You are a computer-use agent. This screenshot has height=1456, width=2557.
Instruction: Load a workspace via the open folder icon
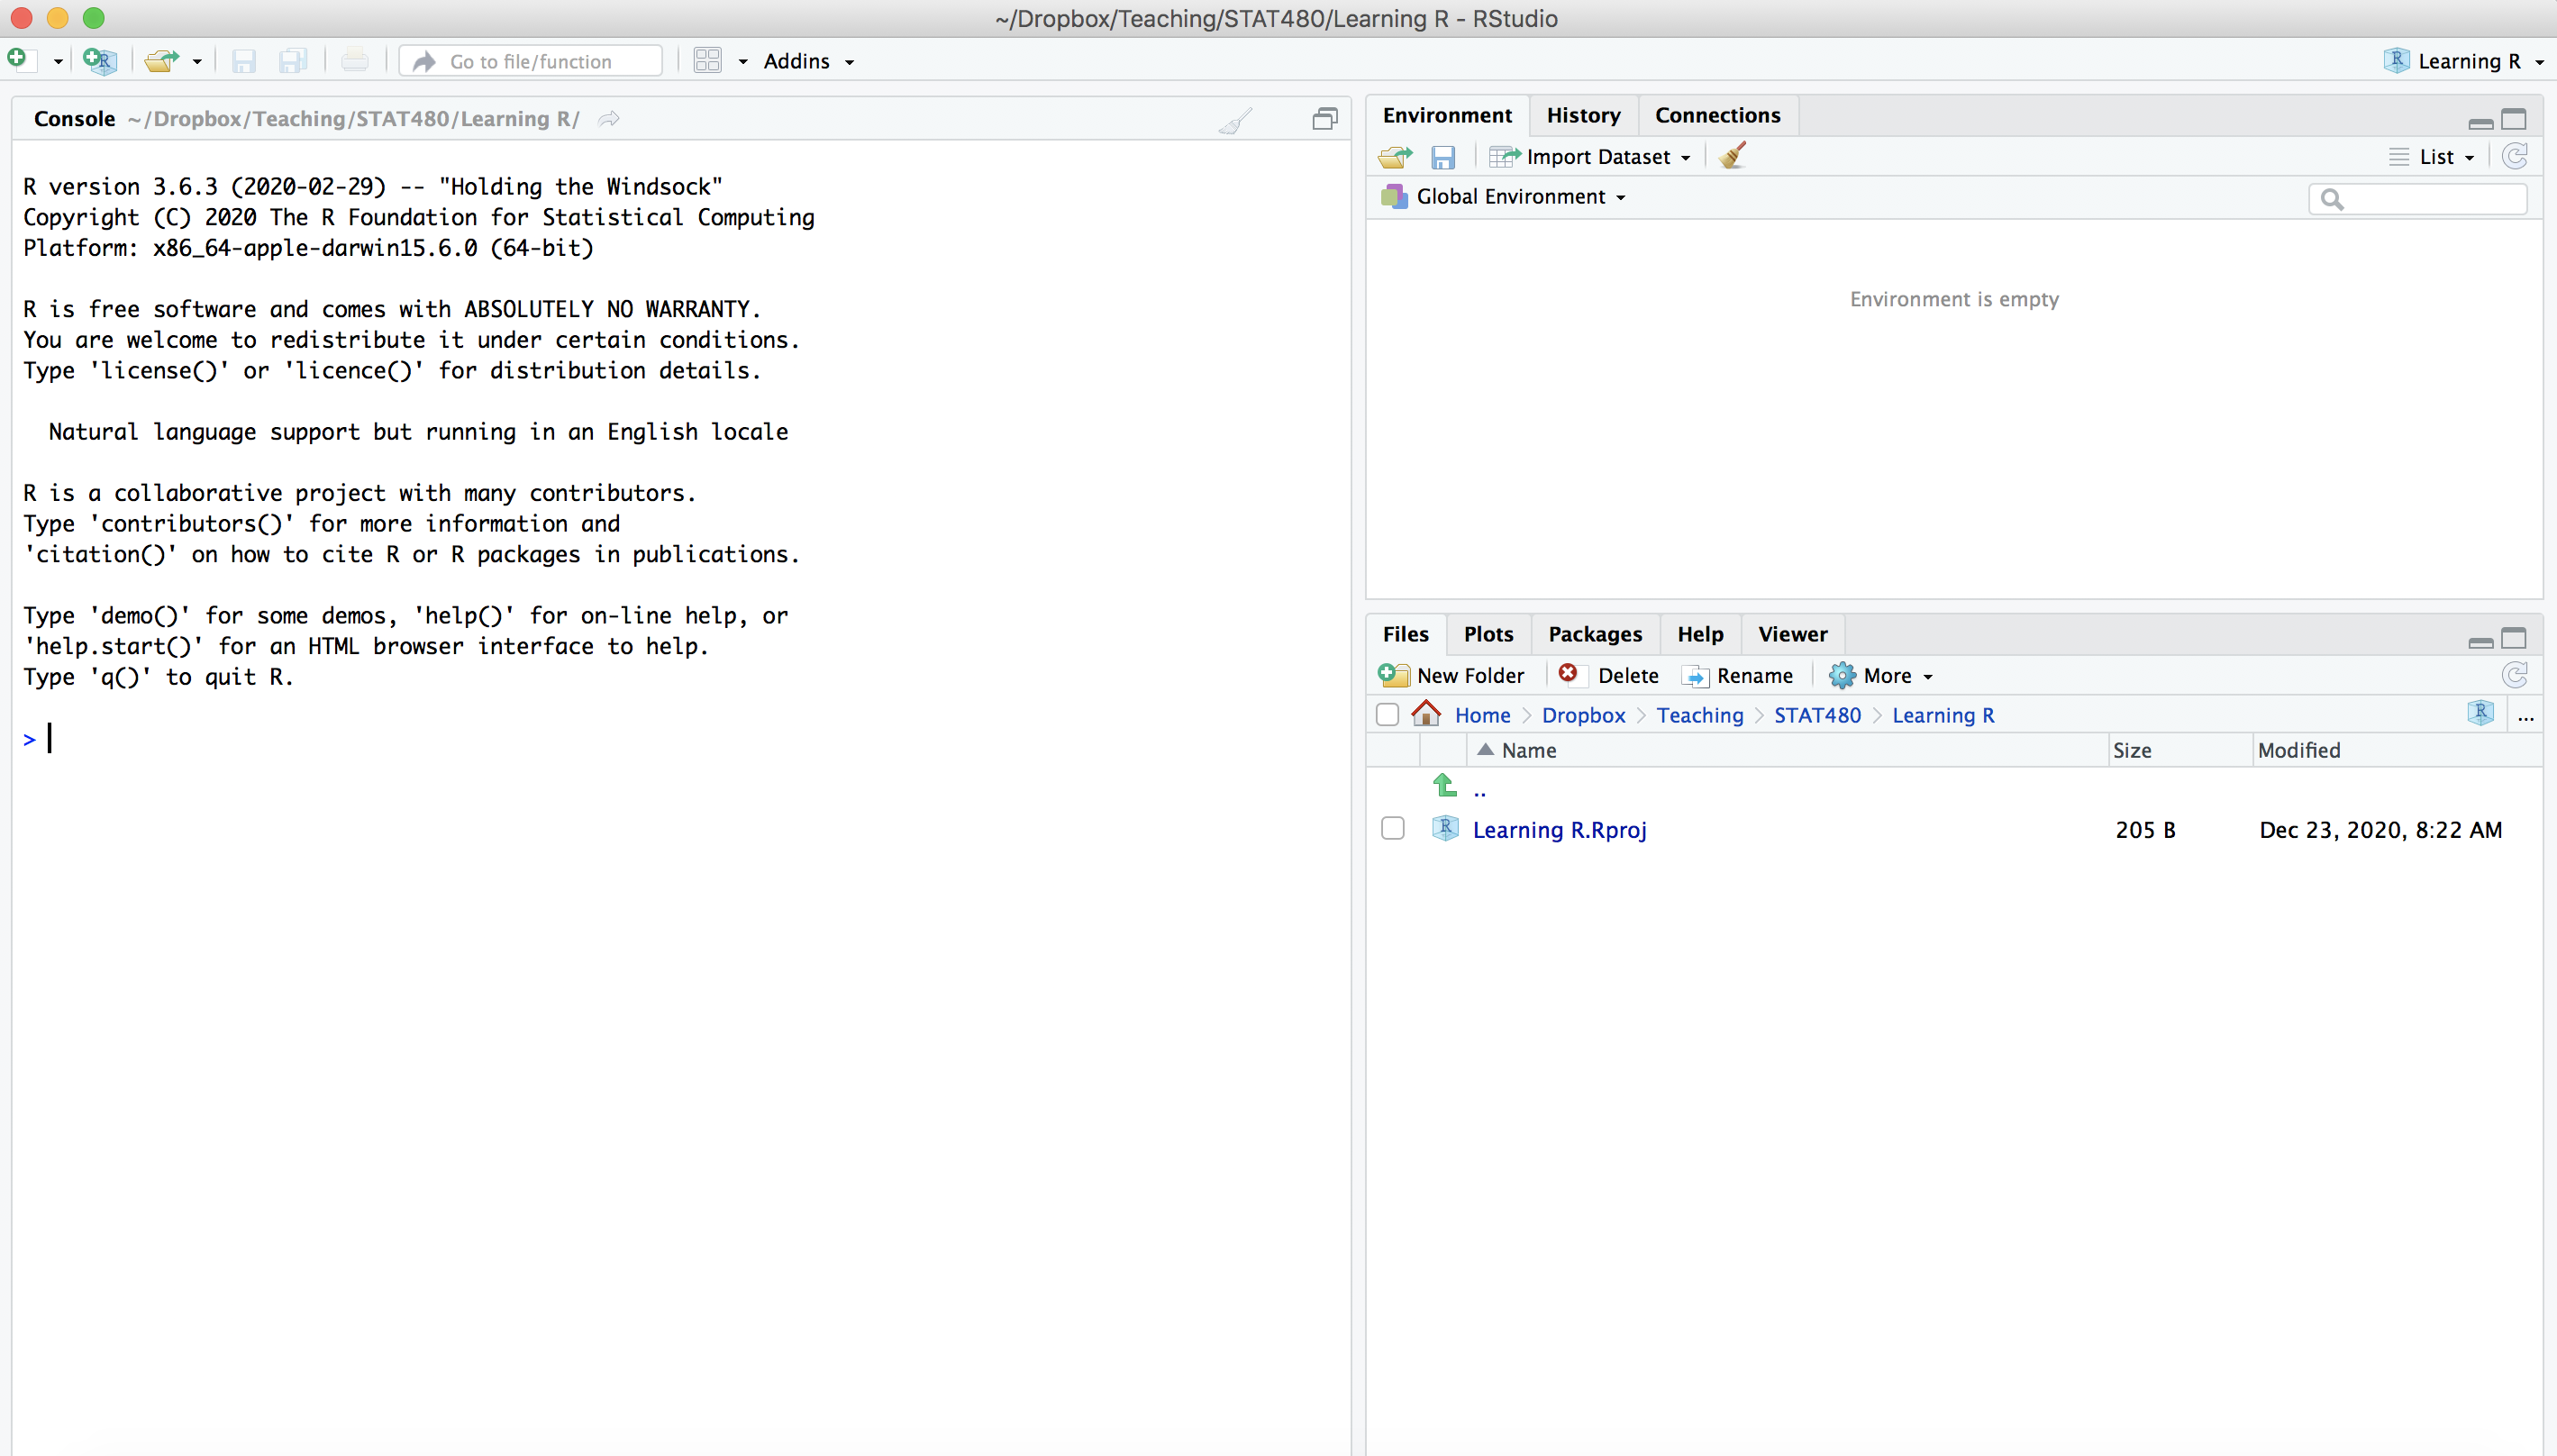1395,156
